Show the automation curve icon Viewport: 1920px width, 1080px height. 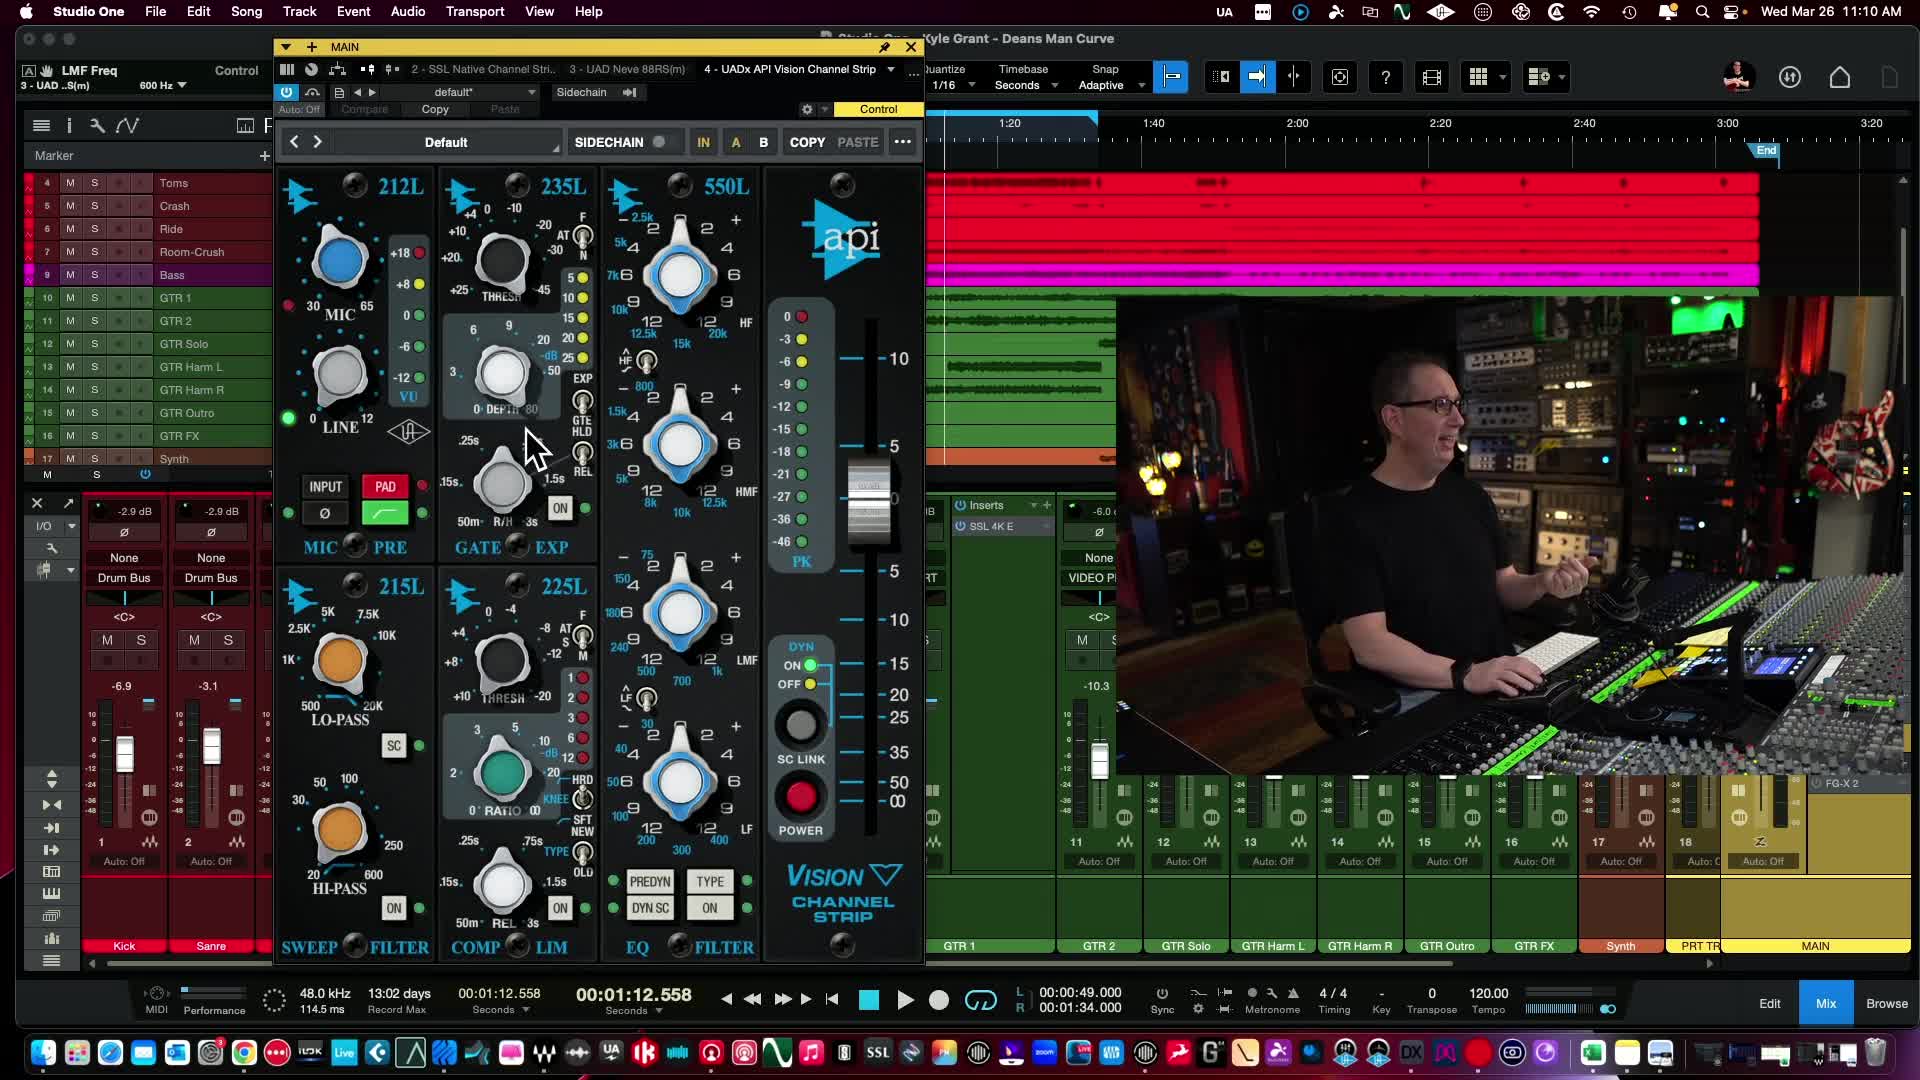[x=127, y=125]
